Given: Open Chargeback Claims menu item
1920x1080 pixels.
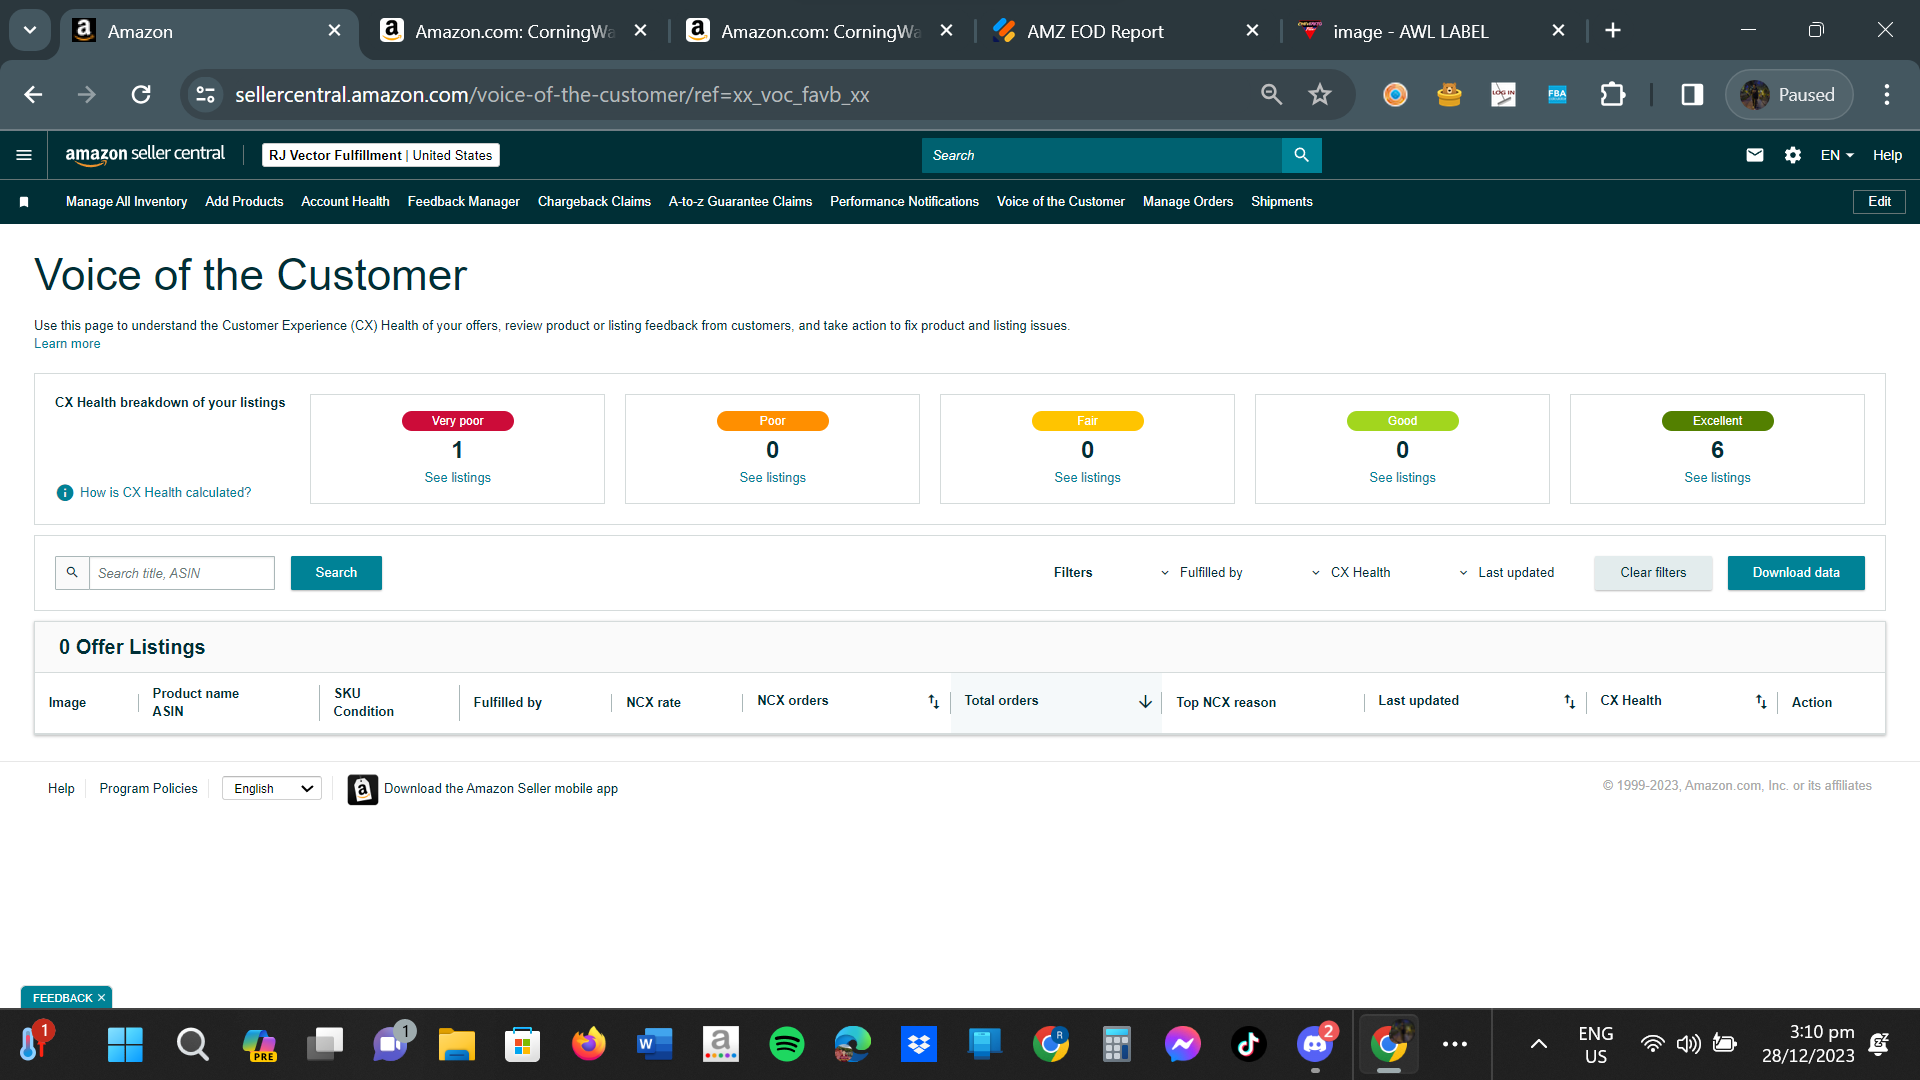Looking at the screenshot, I should pyautogui.click(x=594, y=202).
